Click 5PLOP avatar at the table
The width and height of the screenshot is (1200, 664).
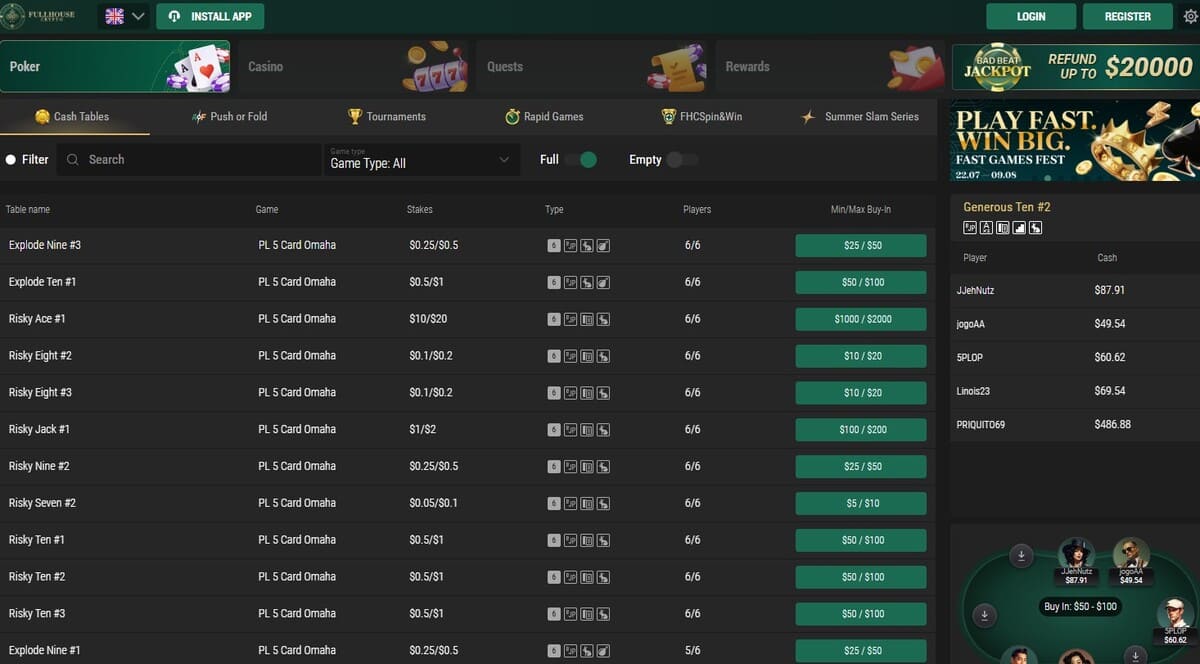[1175, 614]
